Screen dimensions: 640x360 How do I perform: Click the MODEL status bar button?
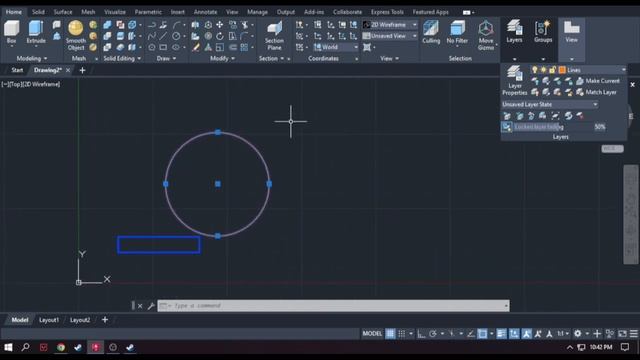coord(372,334)
